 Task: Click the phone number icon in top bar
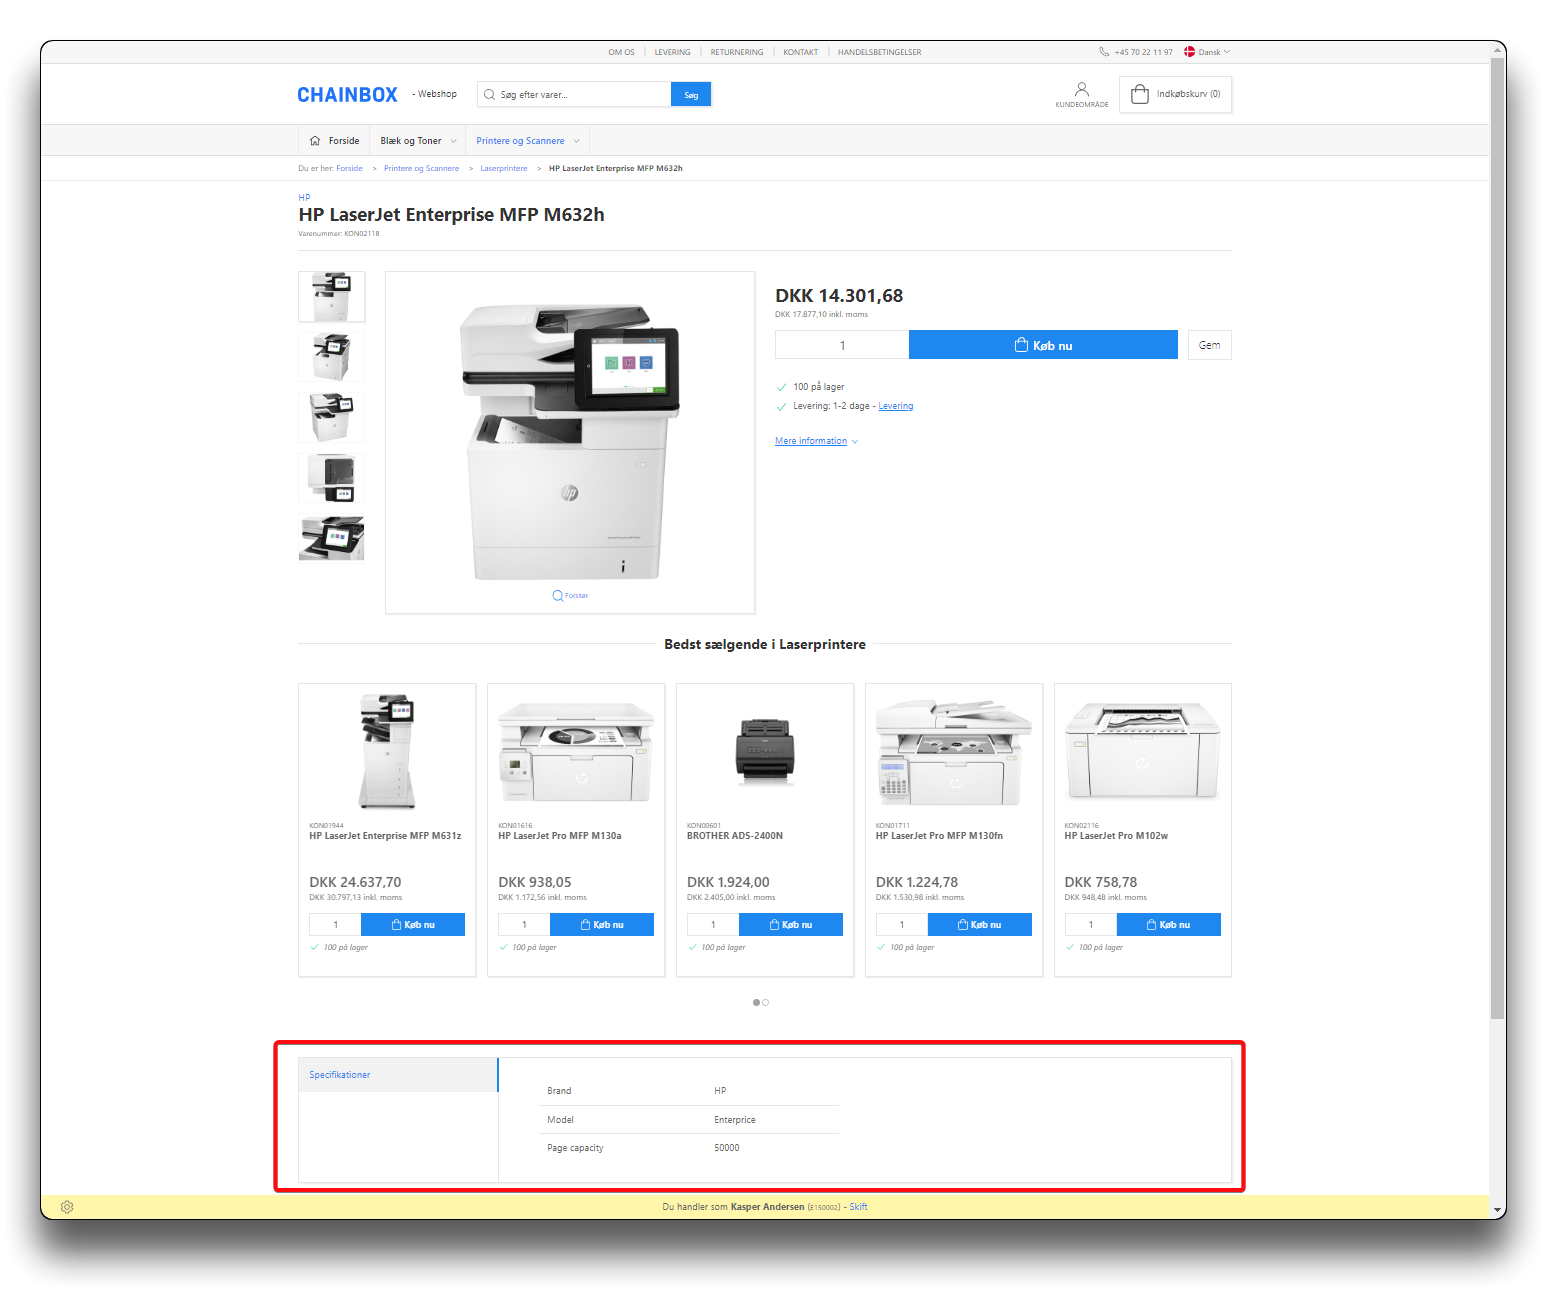[x=1104, y=52]
